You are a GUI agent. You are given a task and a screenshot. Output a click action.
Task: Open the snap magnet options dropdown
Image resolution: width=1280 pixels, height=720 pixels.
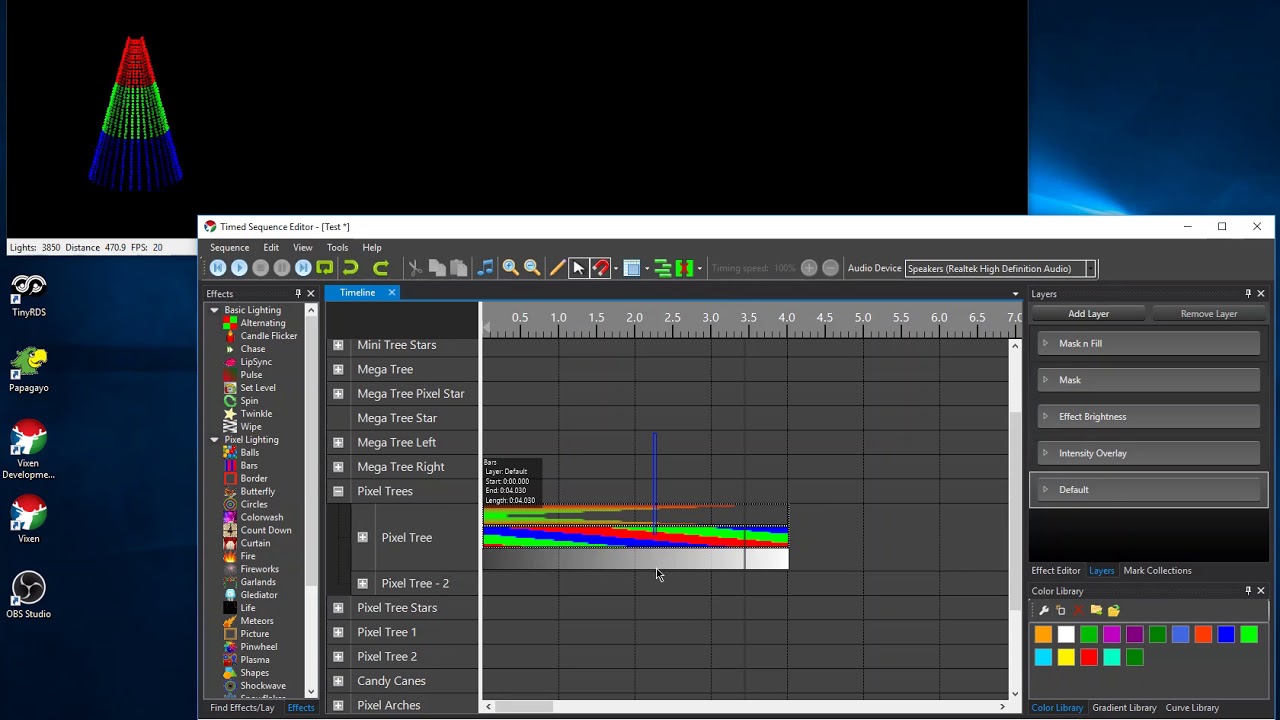(x=615, y=268)
